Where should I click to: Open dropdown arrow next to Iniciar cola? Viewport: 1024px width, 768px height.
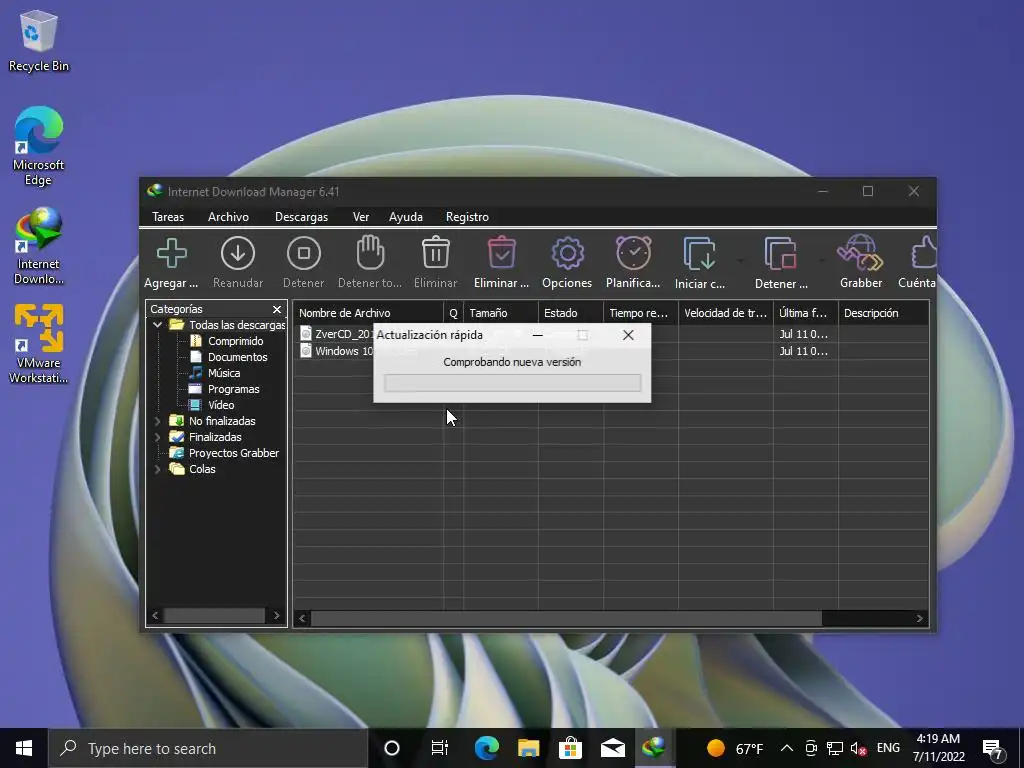click(741, 261)
